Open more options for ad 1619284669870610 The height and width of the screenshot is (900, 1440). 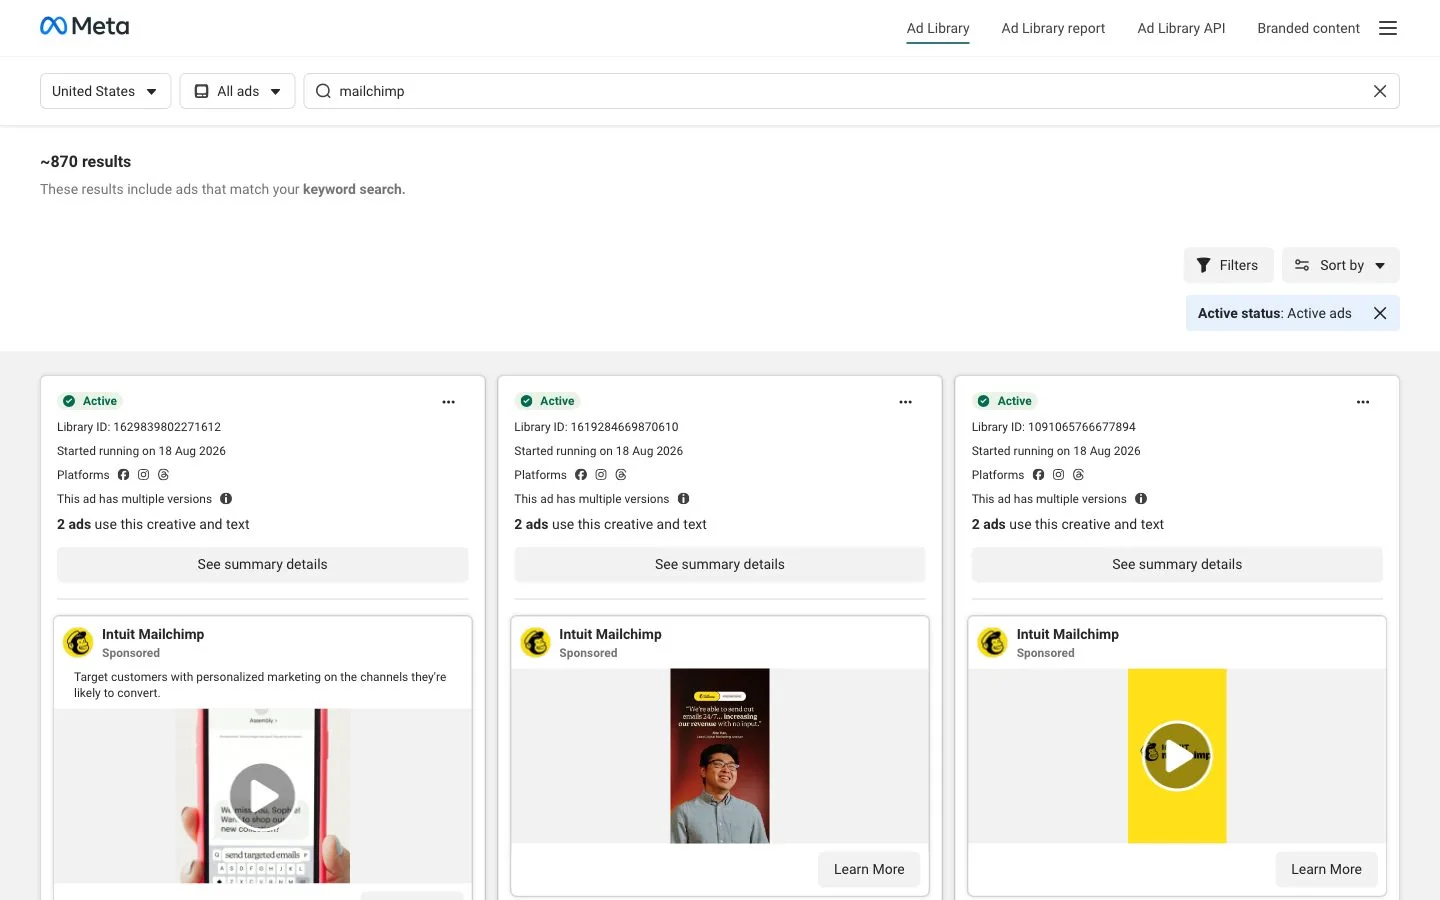click(906, 402)
